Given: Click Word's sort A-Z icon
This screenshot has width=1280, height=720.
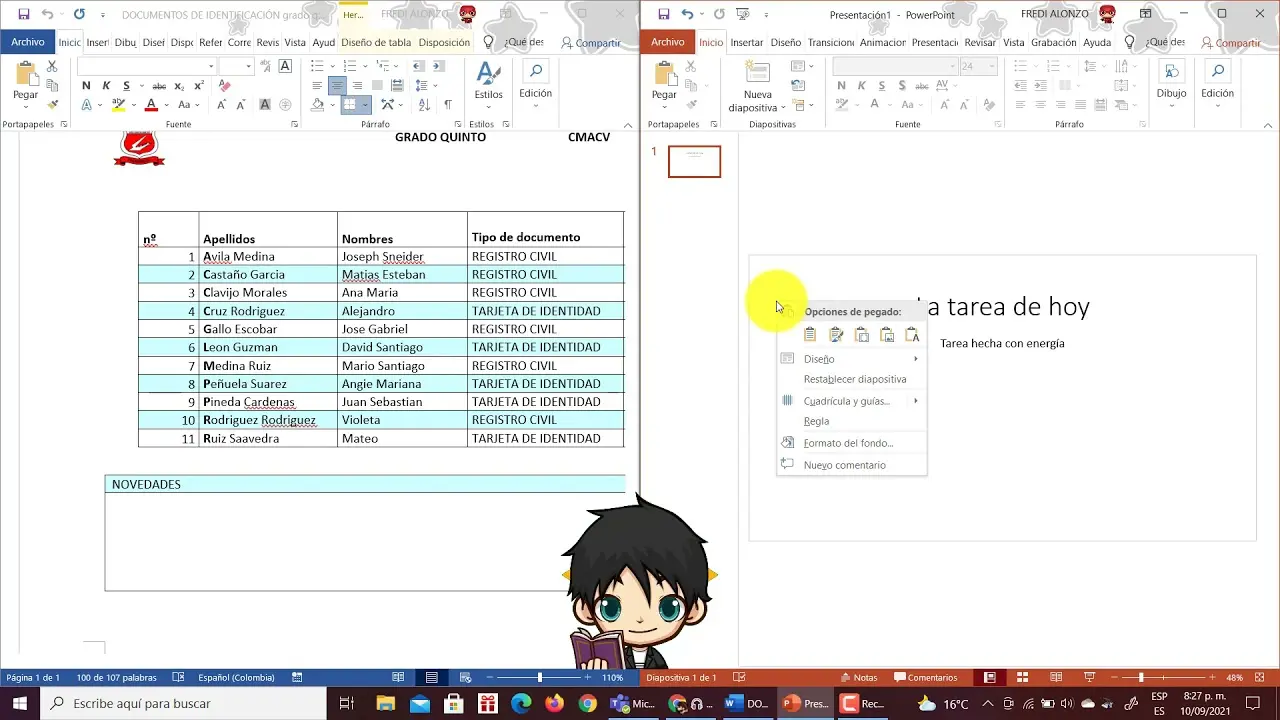Looking at the screenshot, I should click(x=423, y=104).
